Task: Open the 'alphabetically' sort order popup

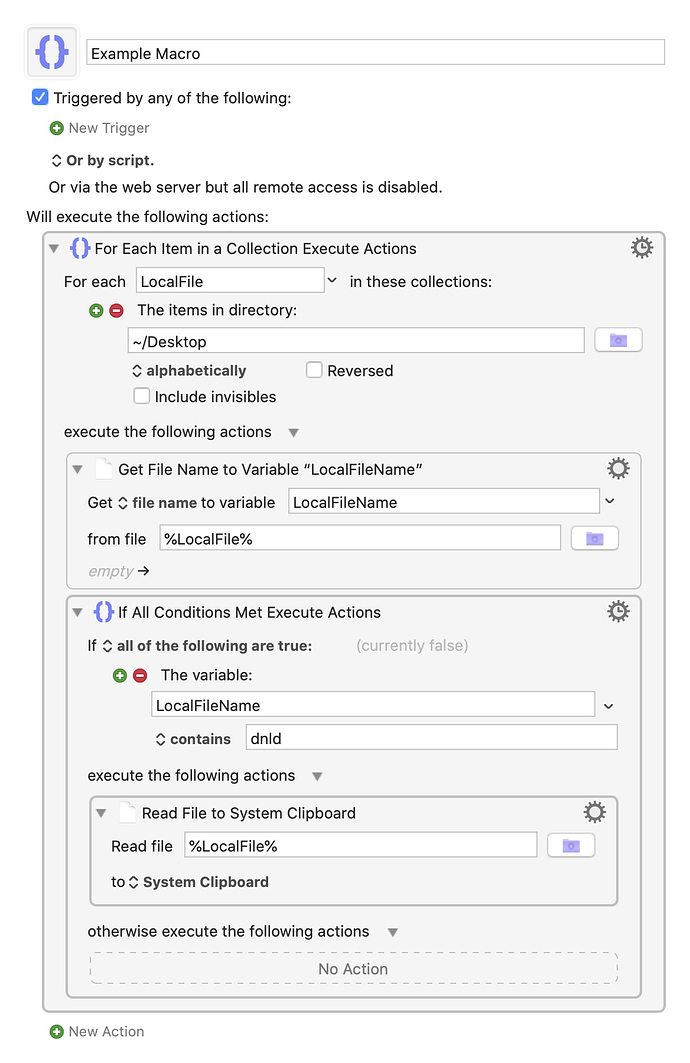Action: tap(189, 371)
